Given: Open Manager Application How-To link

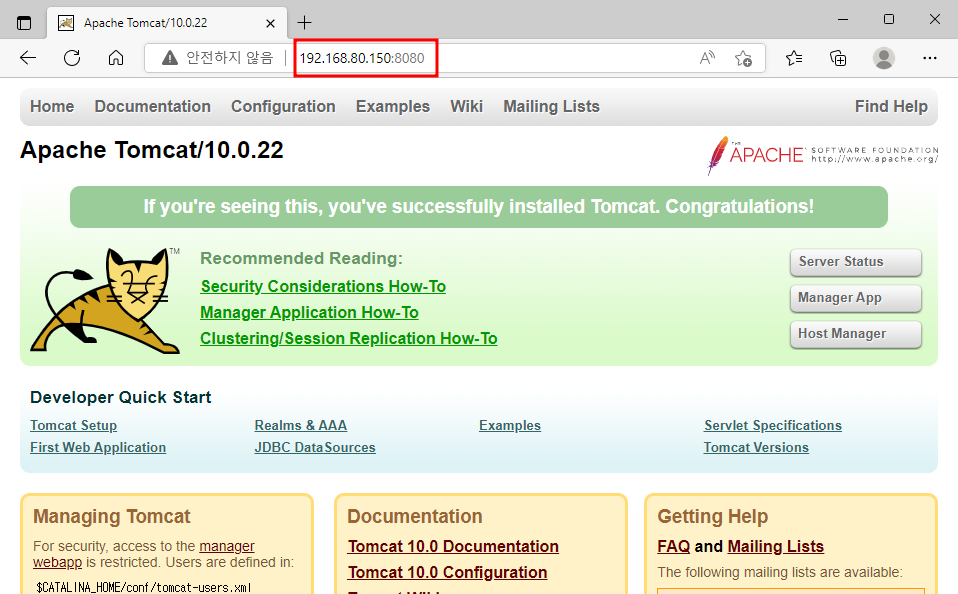Looking at the screenshot, I should coord(309,313).
